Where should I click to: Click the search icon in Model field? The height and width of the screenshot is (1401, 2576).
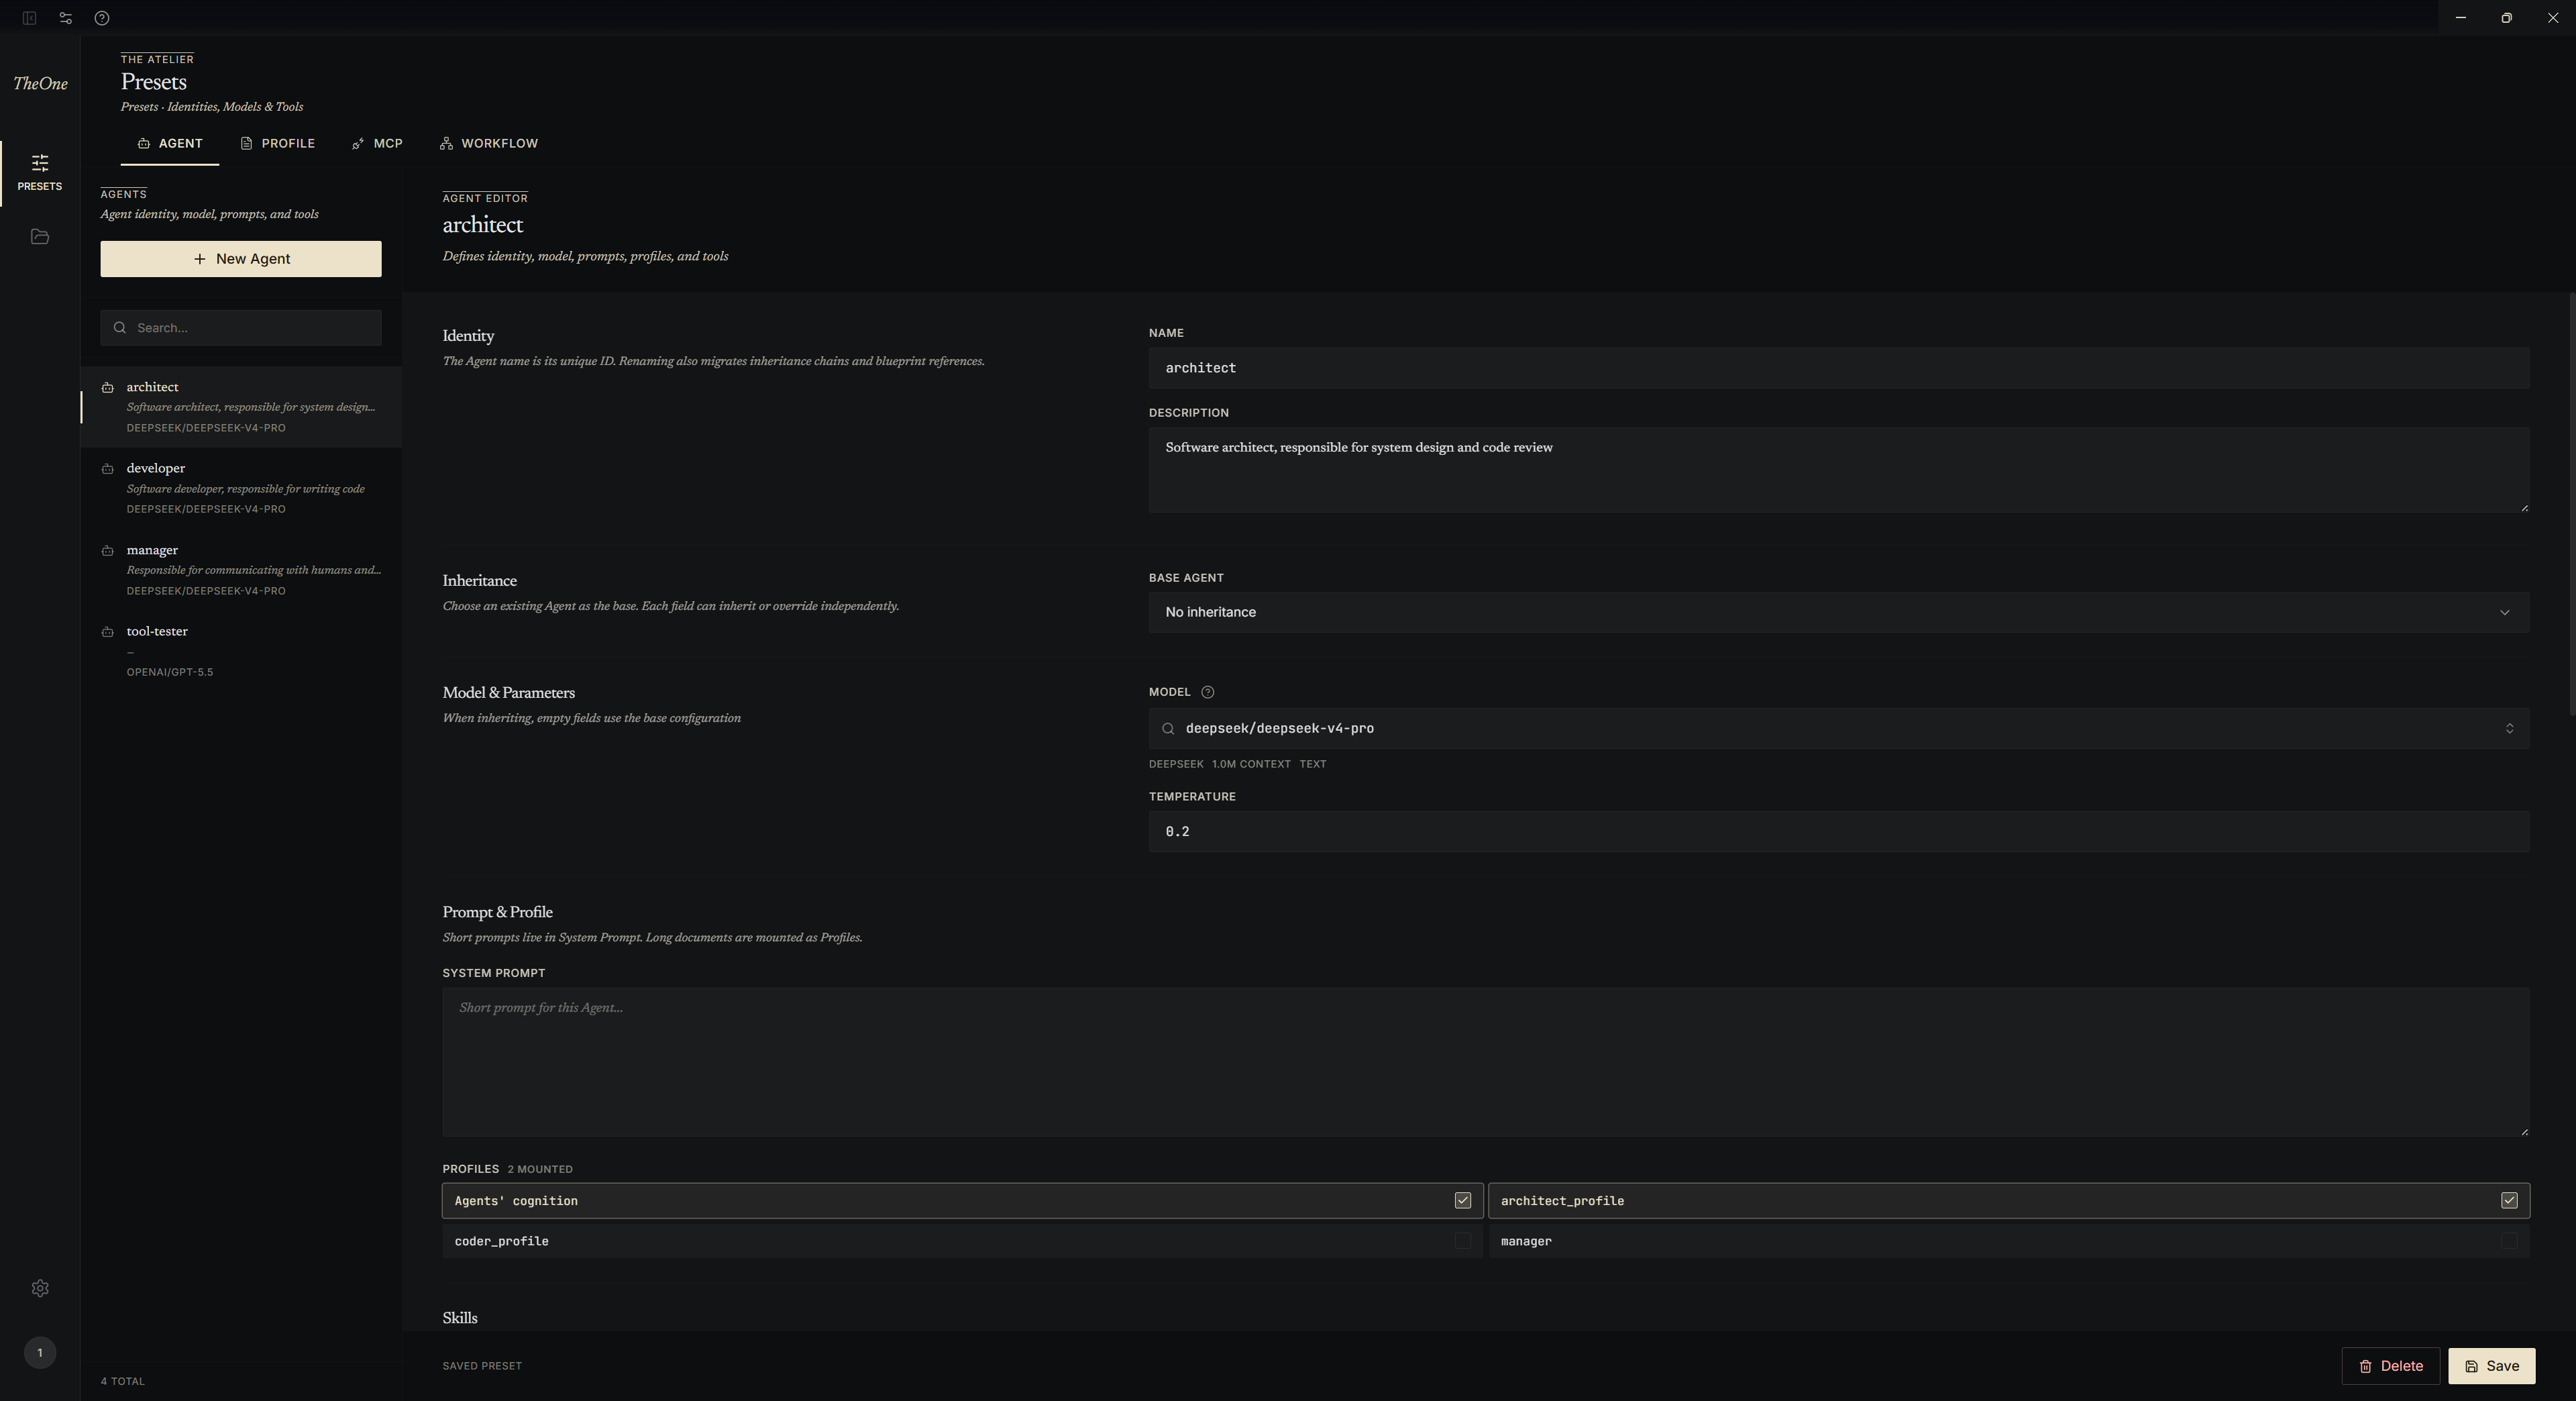point(1168,729)
